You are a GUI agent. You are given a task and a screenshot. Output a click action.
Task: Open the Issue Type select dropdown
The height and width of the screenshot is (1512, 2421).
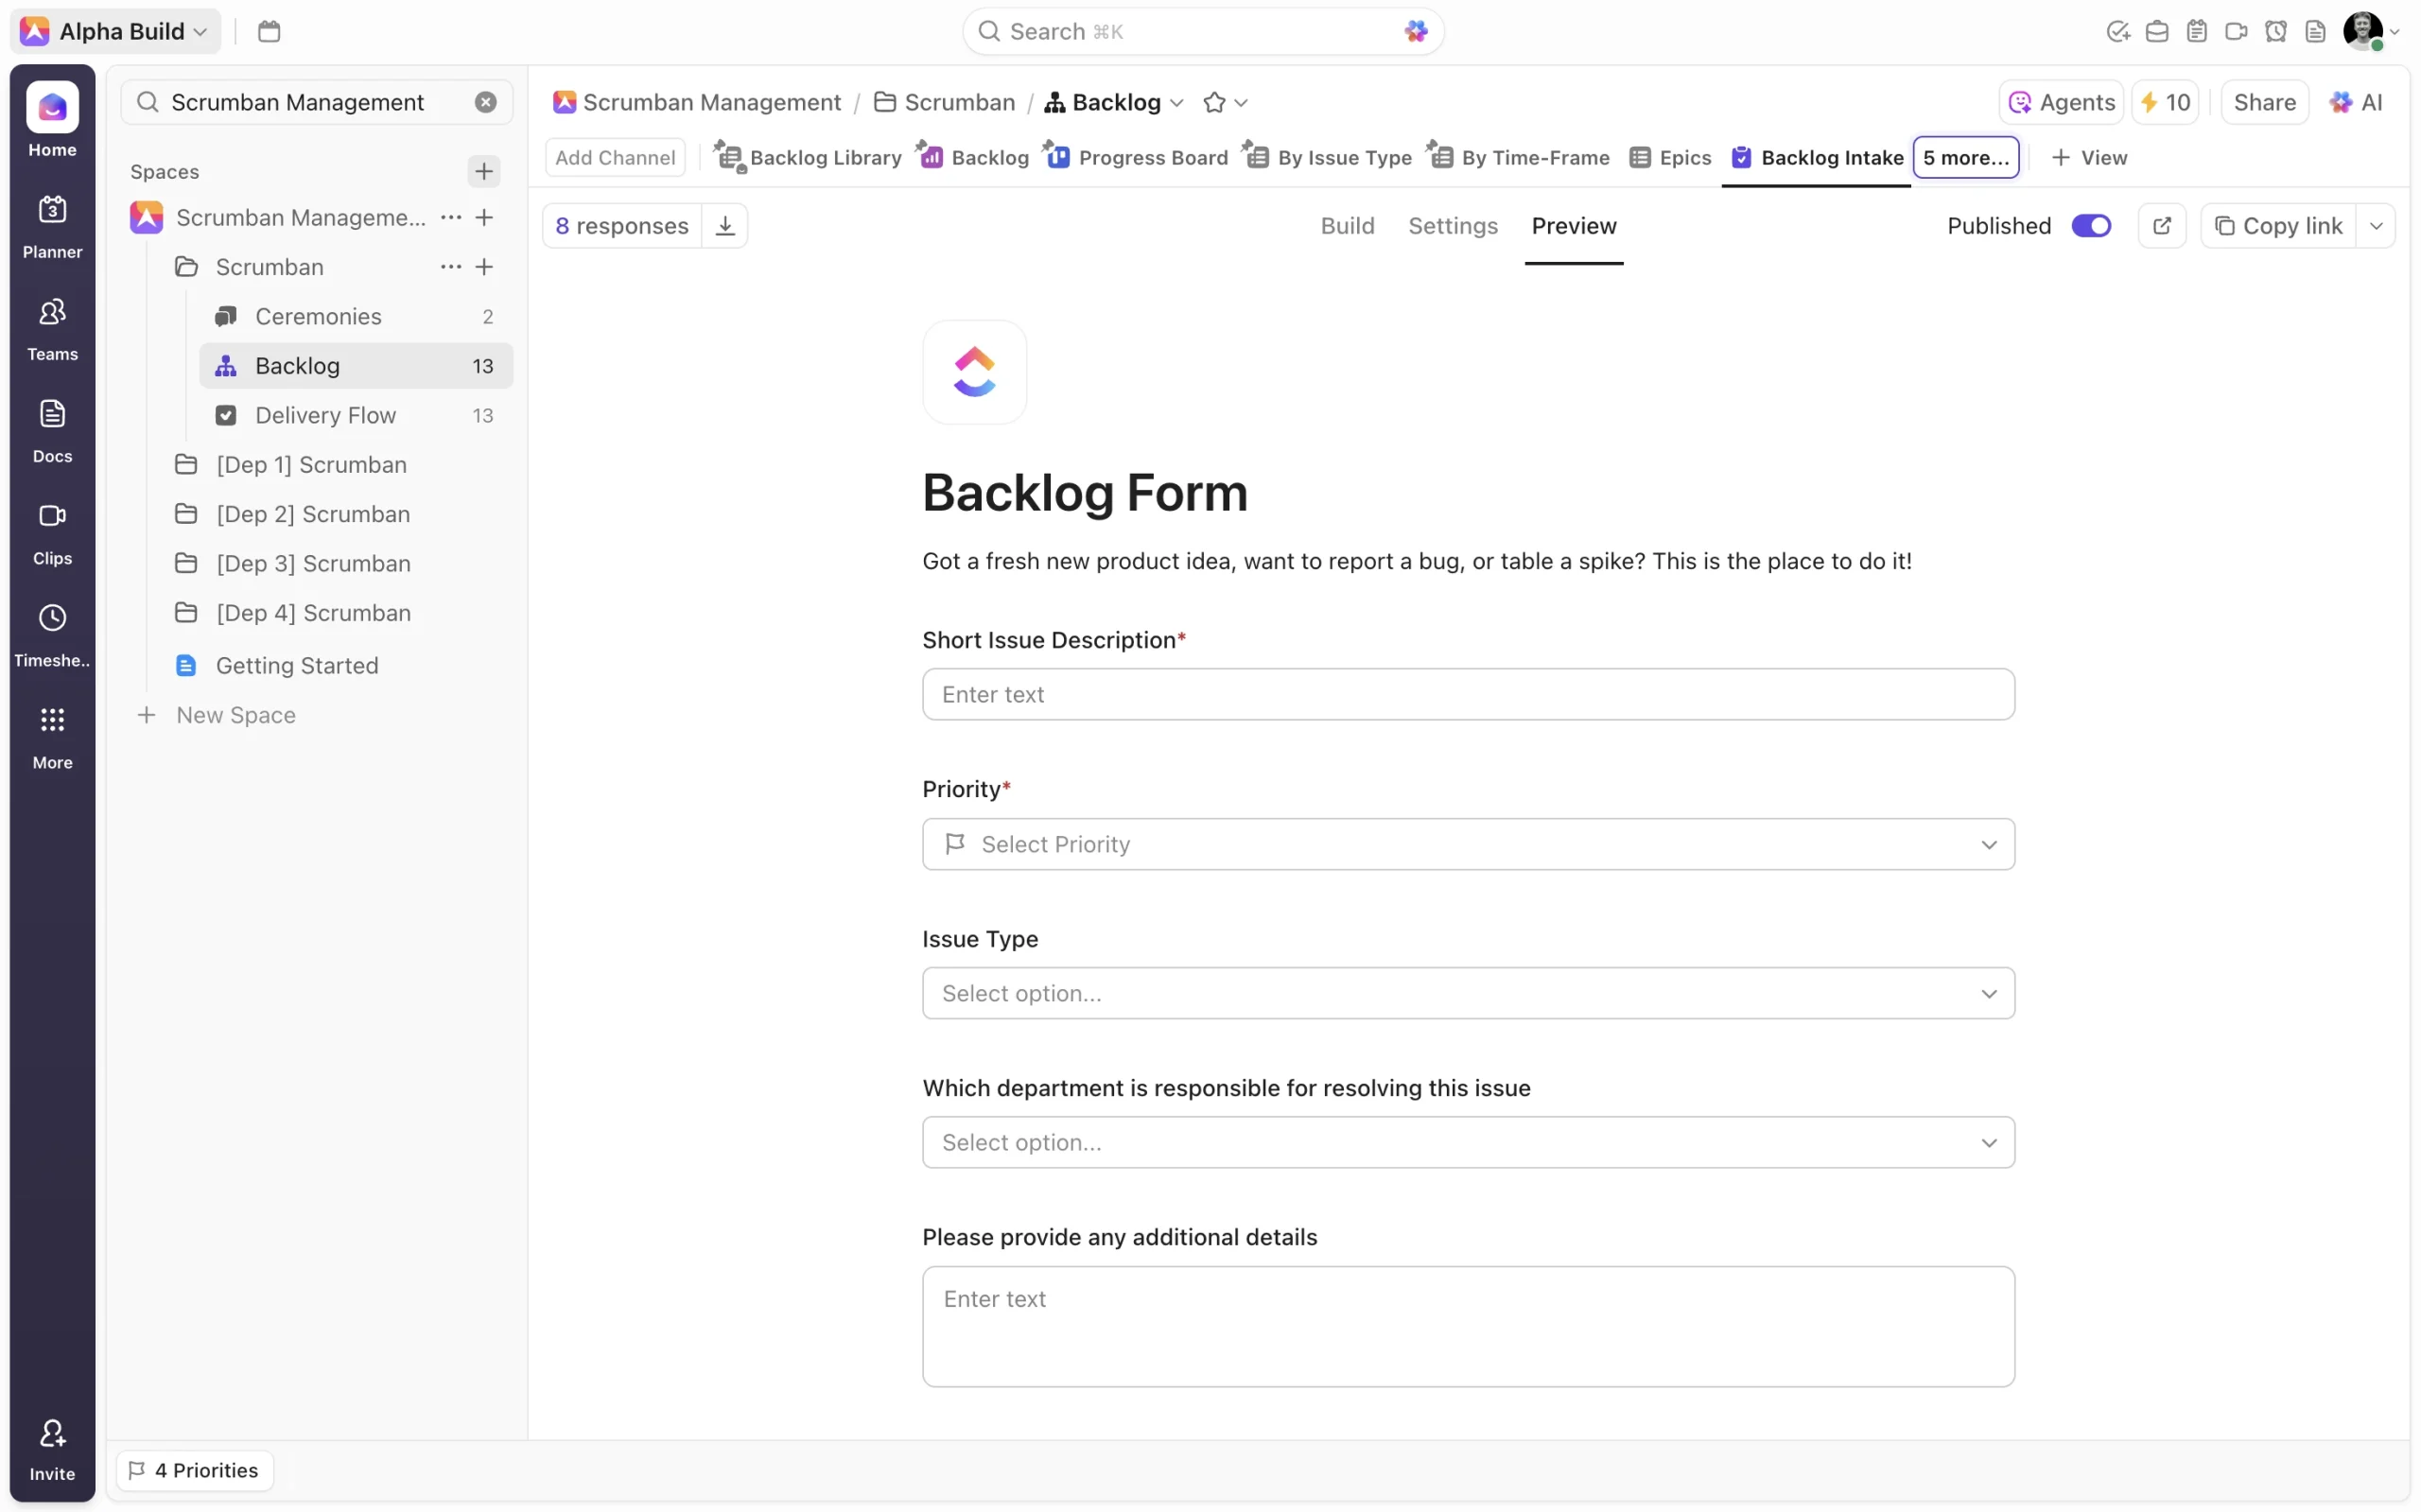point(1467,993)
